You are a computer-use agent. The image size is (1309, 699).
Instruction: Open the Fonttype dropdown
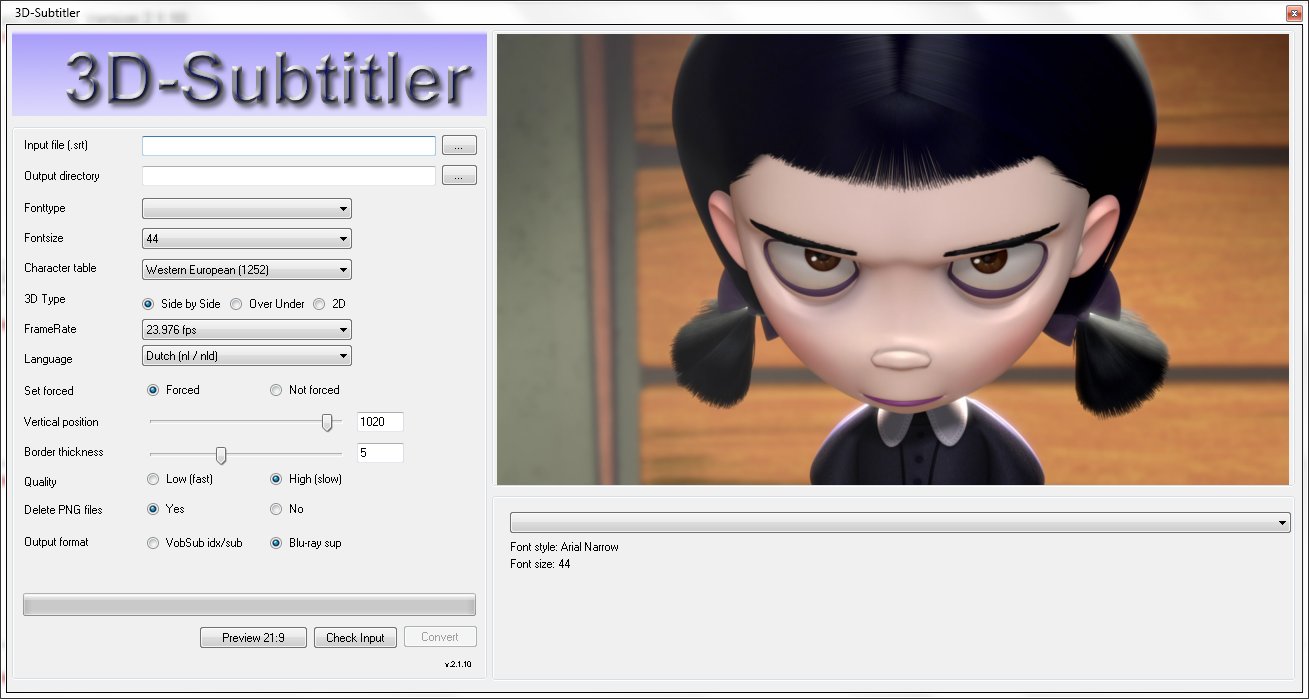pyautogui.click(x=247, y=209)
